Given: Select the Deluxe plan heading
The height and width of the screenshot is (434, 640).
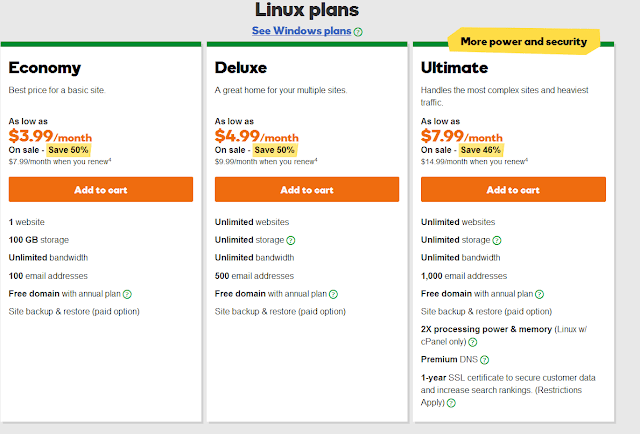Looking at the screenshot, I should click(241, 68).
